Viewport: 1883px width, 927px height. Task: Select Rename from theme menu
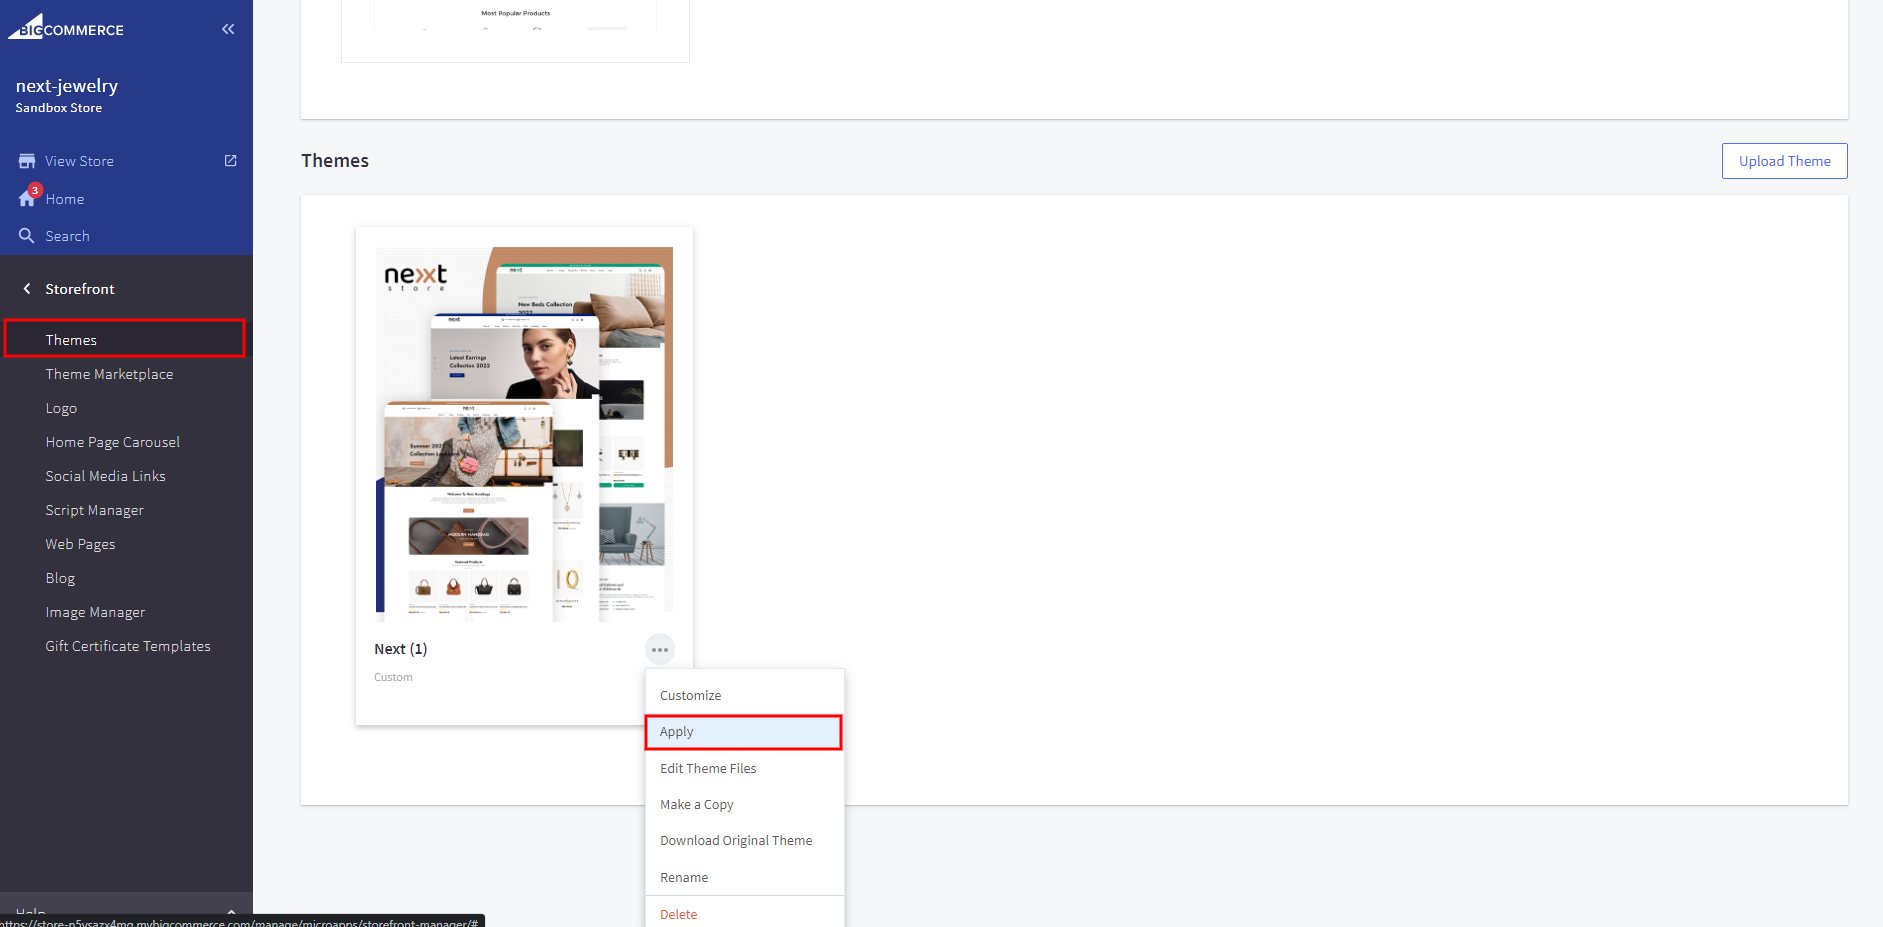pos(684,878)
